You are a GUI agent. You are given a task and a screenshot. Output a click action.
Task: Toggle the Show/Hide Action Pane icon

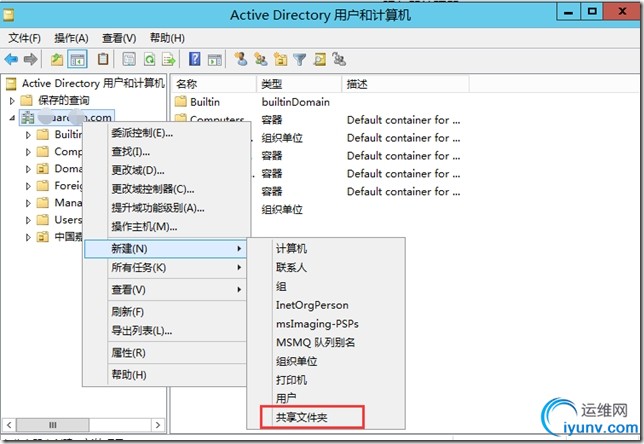click(x=214, y=60)
